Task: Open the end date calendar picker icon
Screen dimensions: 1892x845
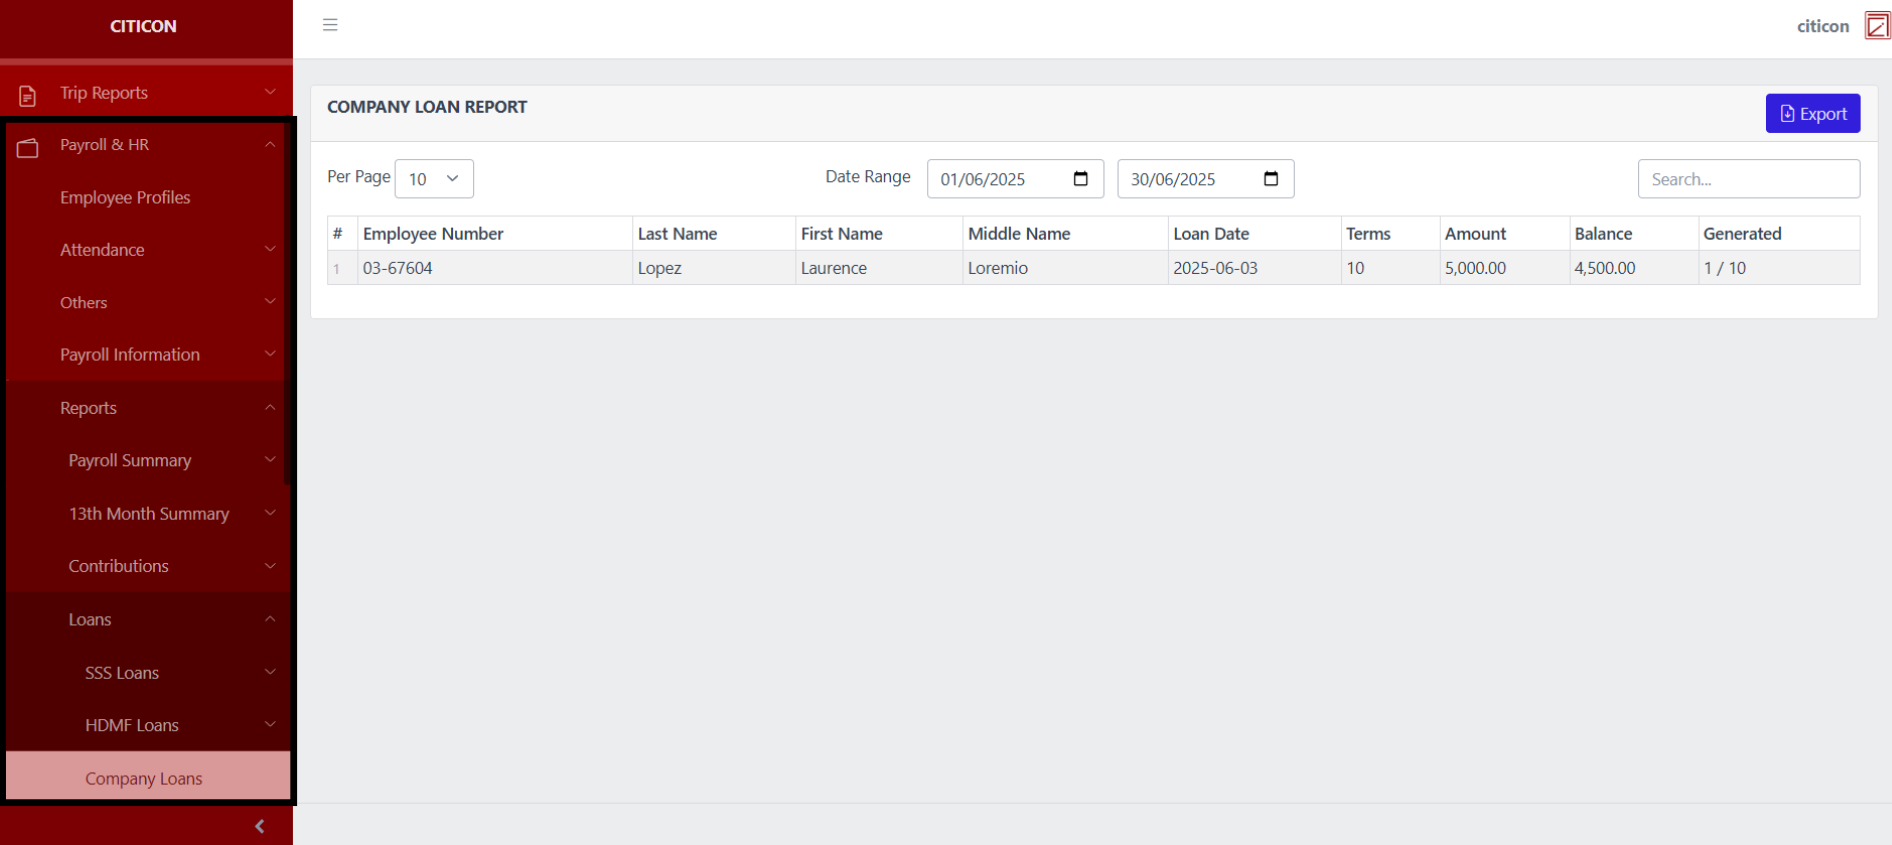Action: (x=1270, y=179)
